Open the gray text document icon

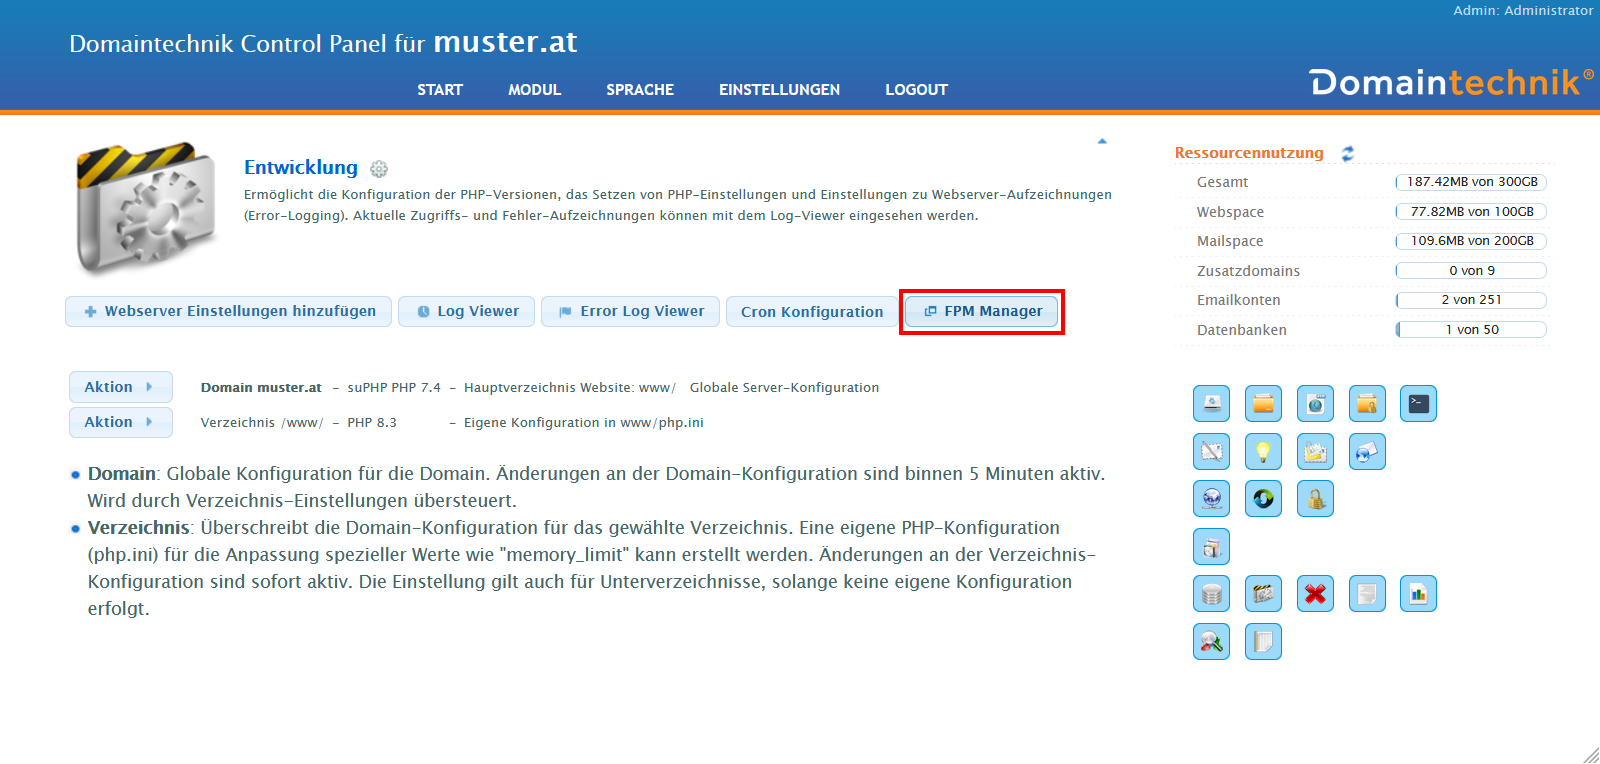click(x=1368, y=594)
